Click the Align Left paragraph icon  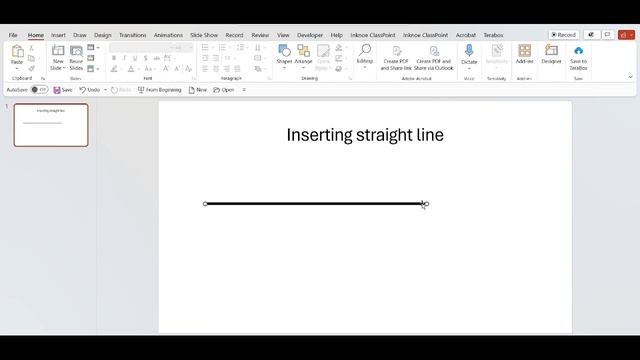205,69
